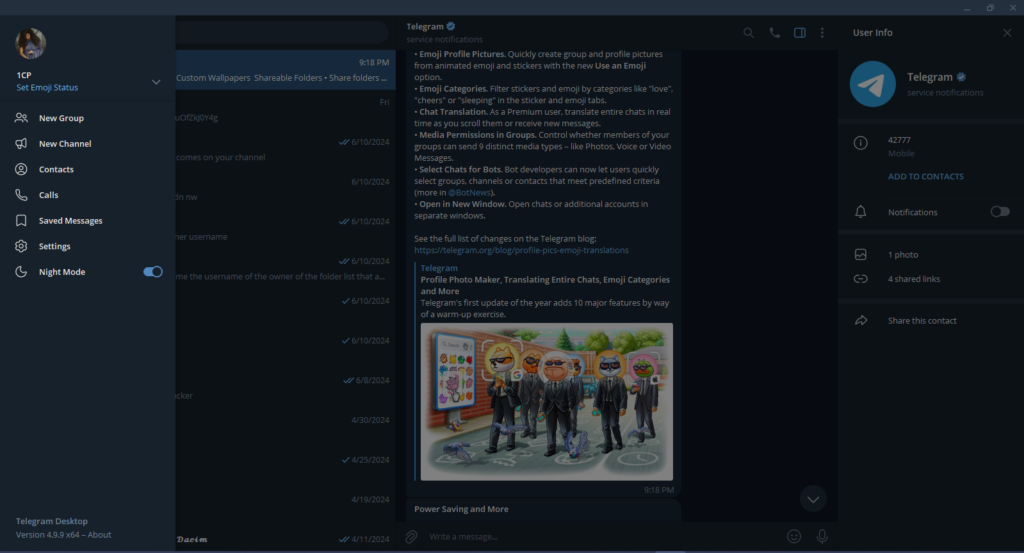Open the blog preview image of cartoon characters
Viewport: 1024px width, 553px height.
tap(547, 402)
